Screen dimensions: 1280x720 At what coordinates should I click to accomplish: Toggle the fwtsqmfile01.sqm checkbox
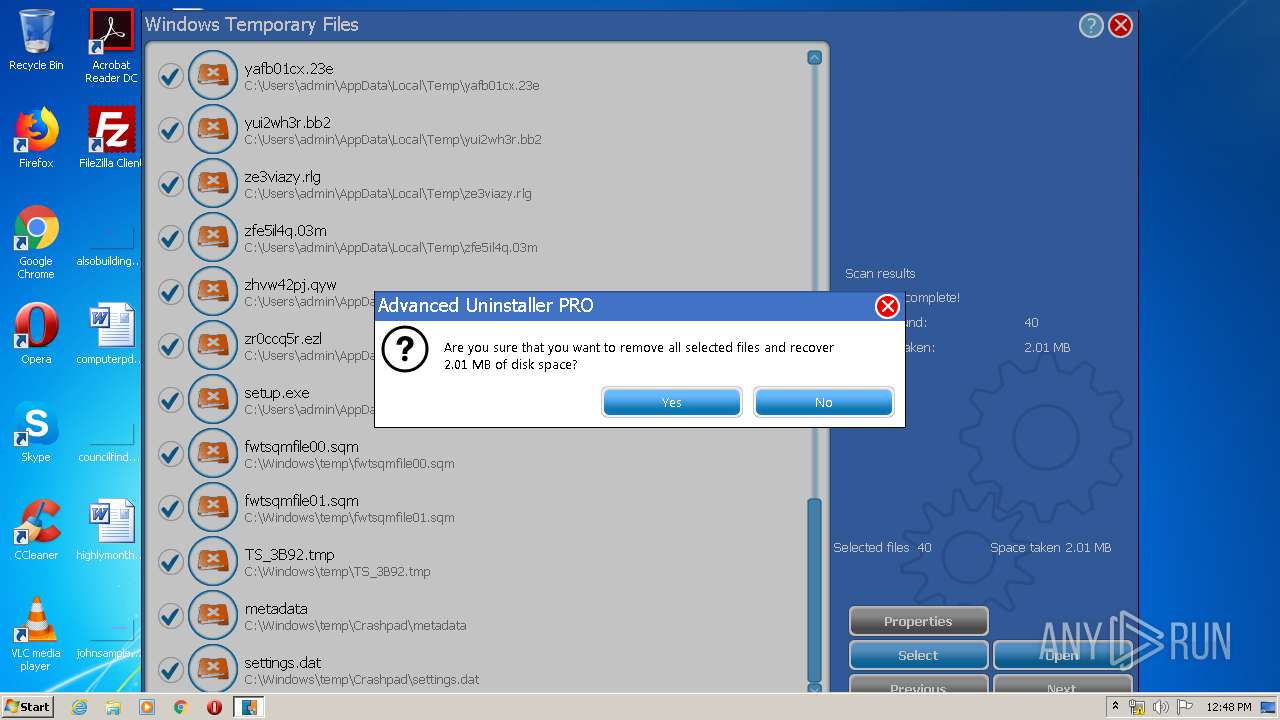[171, 508]
